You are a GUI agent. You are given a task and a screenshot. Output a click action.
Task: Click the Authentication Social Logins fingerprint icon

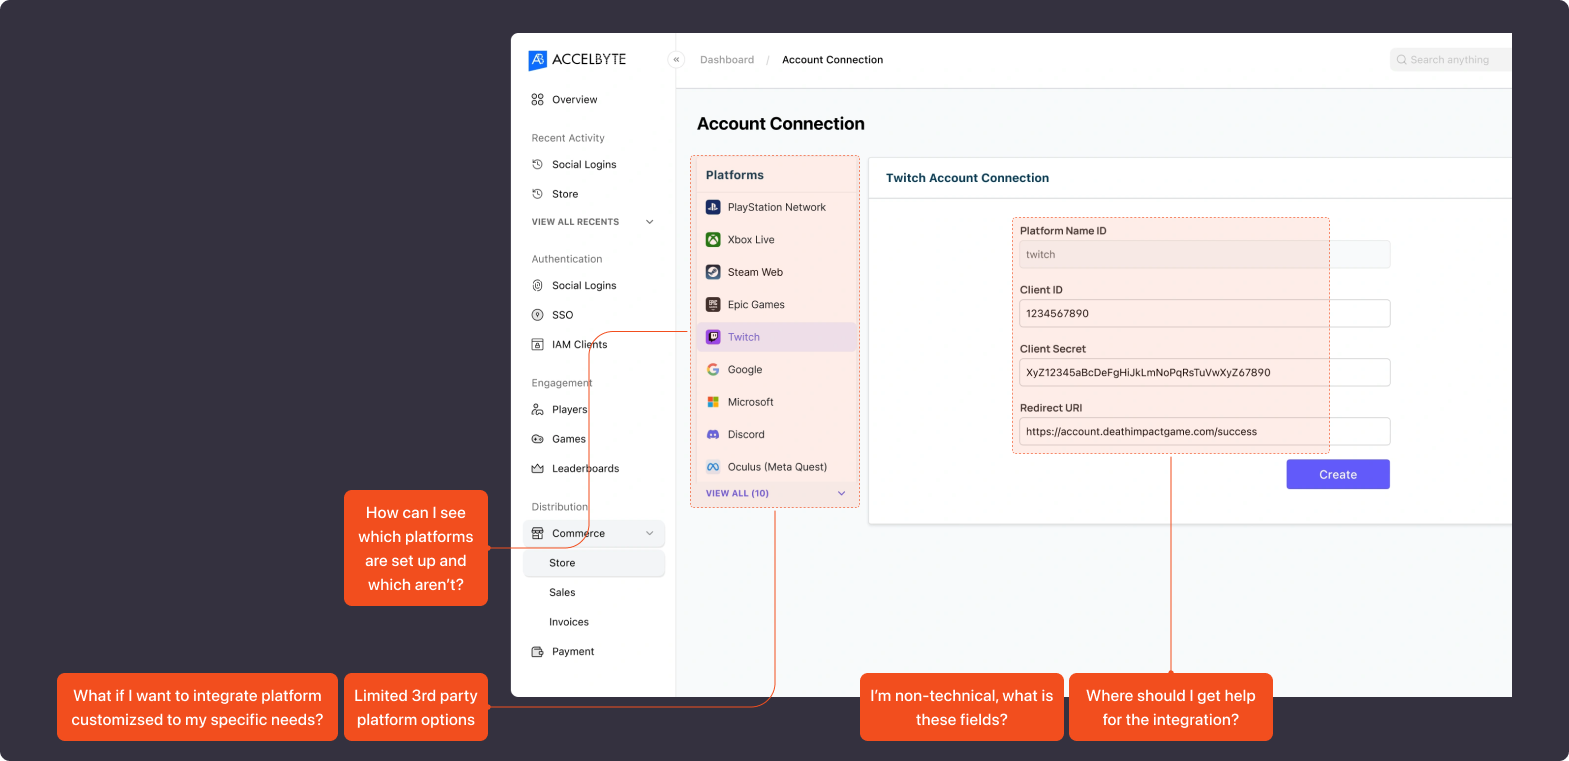point(538,285)
